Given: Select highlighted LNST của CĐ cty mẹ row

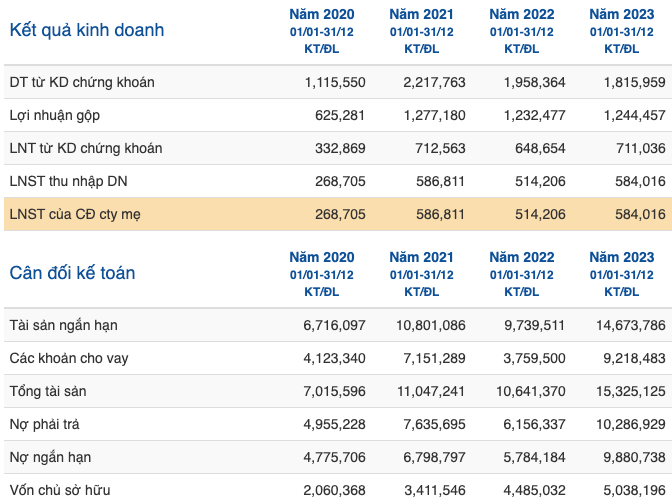Looking at the screenshot, I should tap(338, 214).
